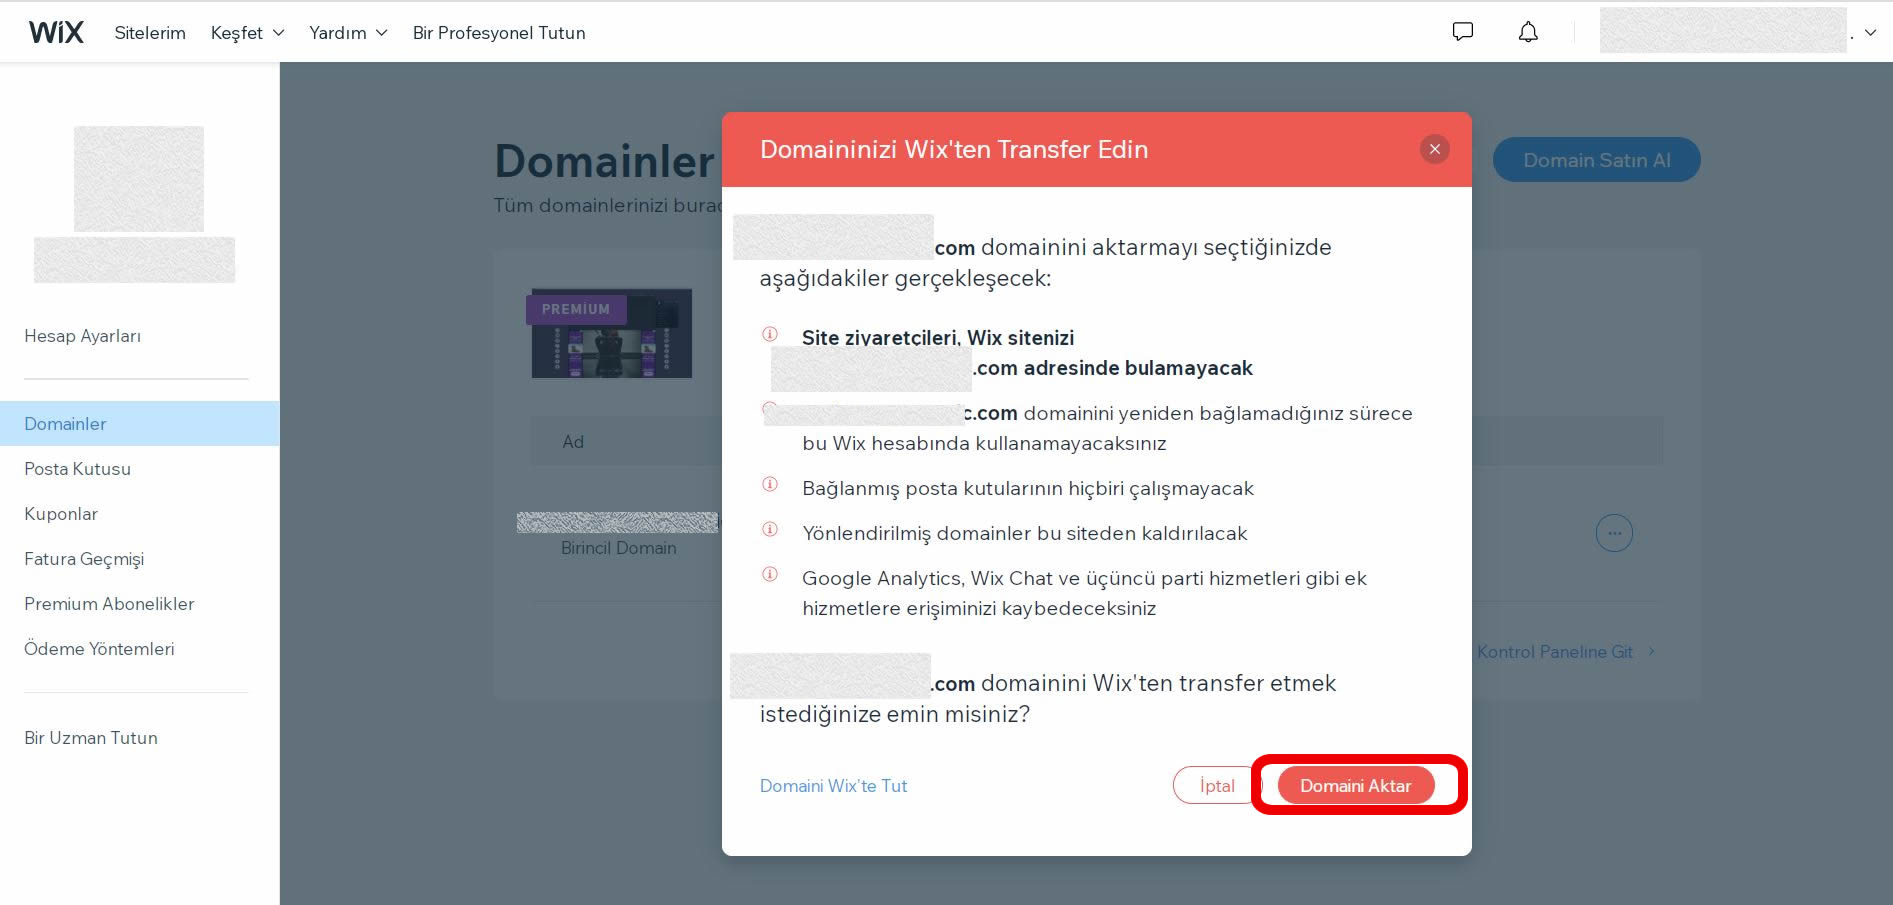1893x905 pixels.
Task: Click warning icon beside Yönlendirilmiş domainler line
Action: (770, 529)
